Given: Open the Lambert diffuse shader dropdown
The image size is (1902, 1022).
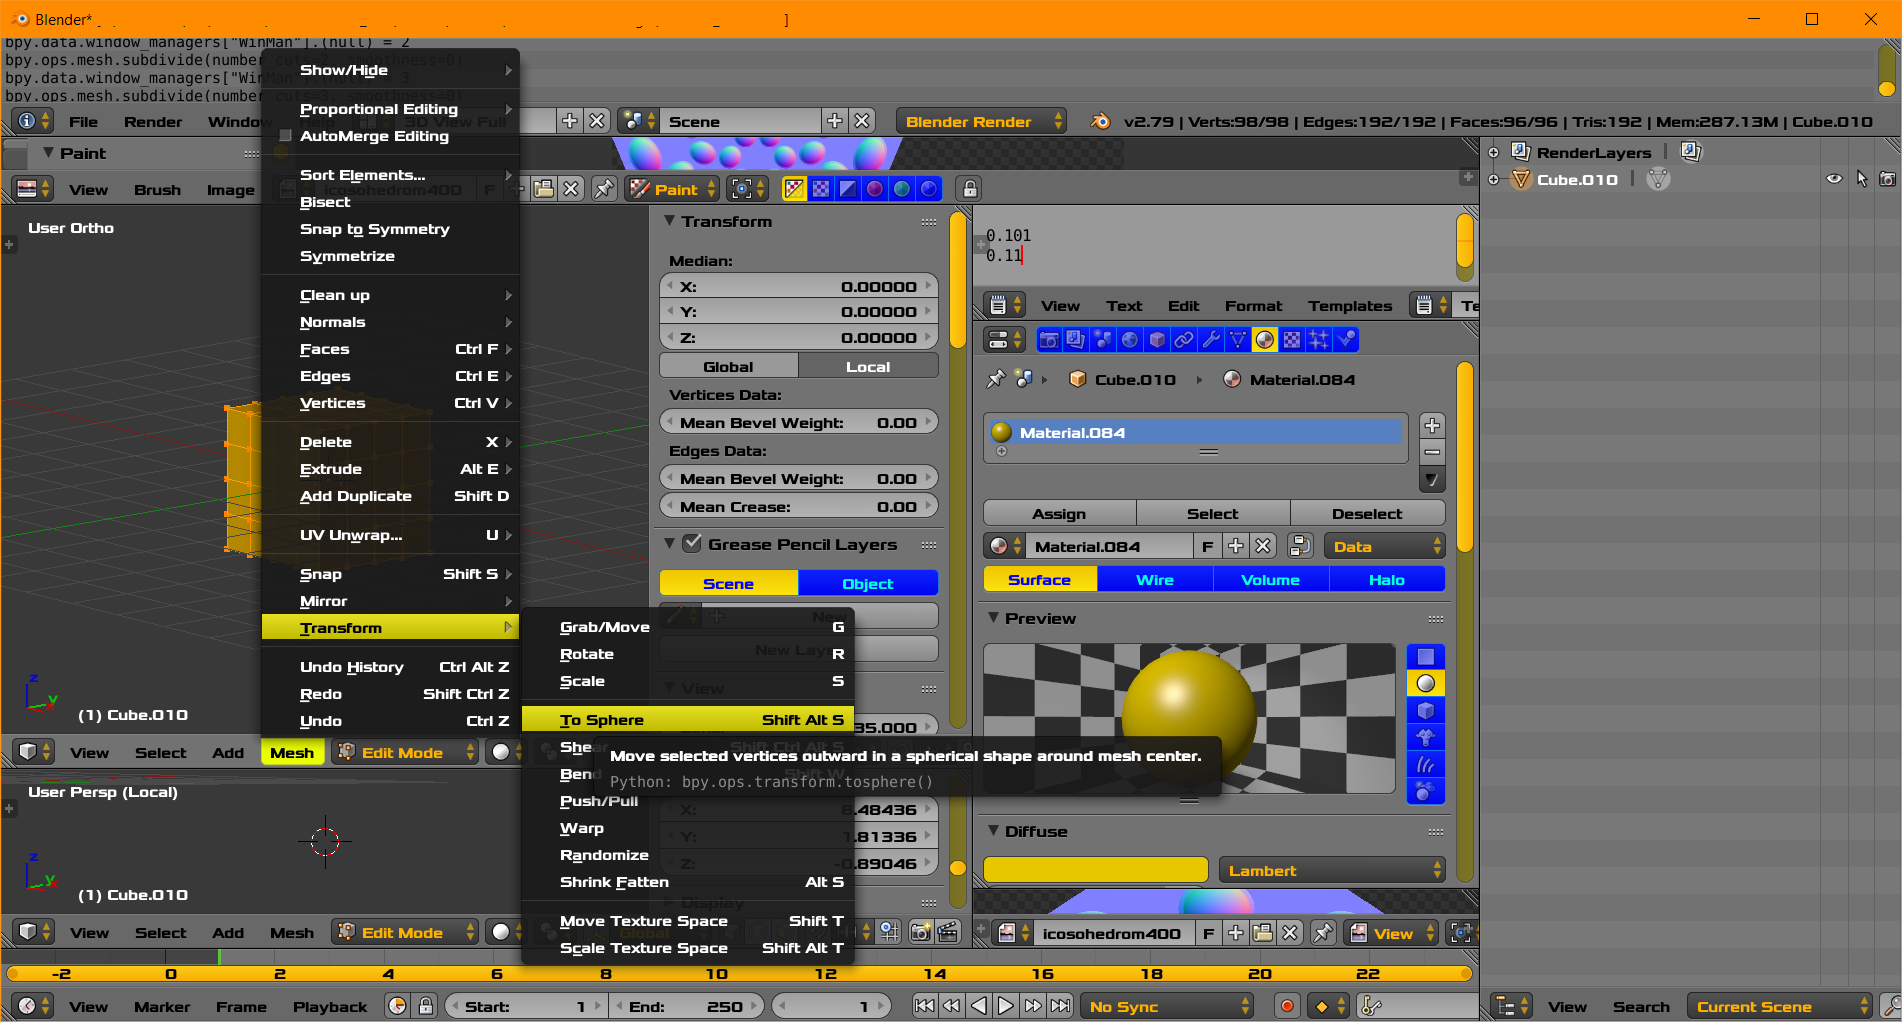Looking at the screenshot, I should coord(1332,870).
